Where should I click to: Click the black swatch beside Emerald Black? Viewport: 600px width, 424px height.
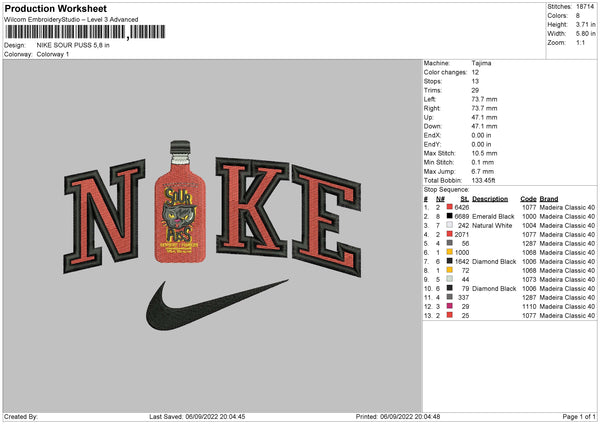pos(450,216)
